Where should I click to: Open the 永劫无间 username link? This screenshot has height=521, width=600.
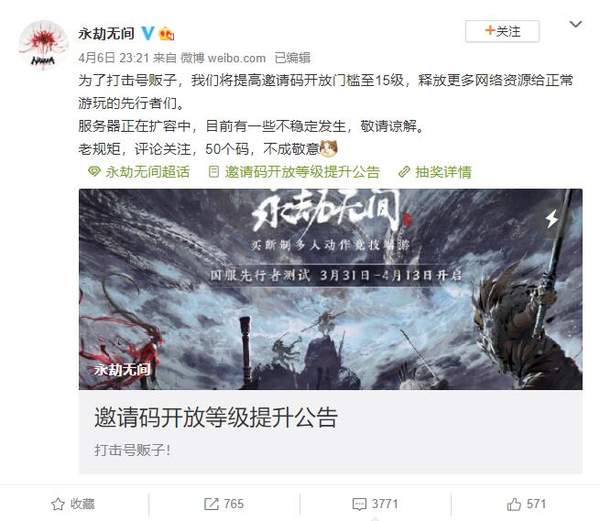pyautogui.click(x=106, y=33)
